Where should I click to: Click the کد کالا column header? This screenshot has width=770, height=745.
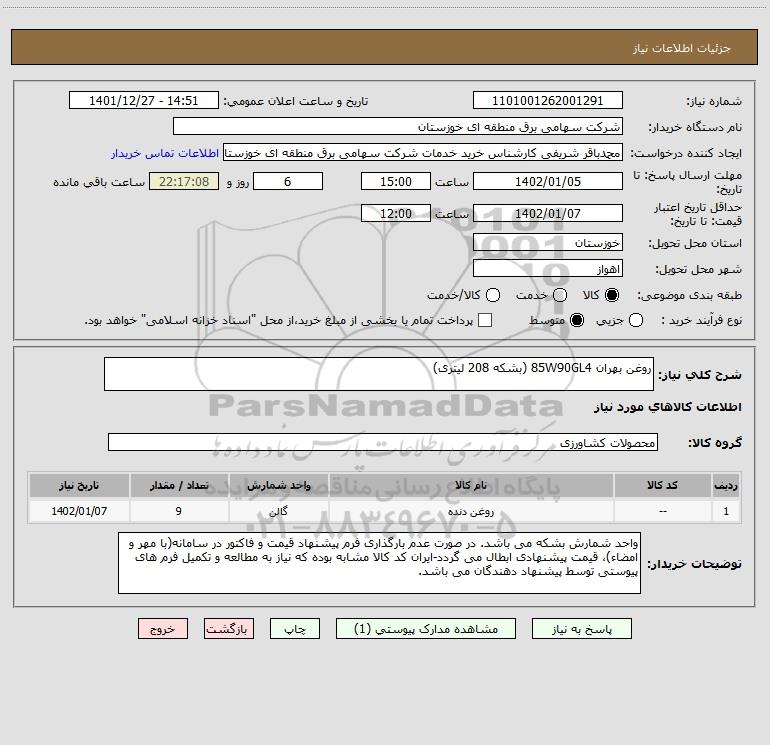662,485
